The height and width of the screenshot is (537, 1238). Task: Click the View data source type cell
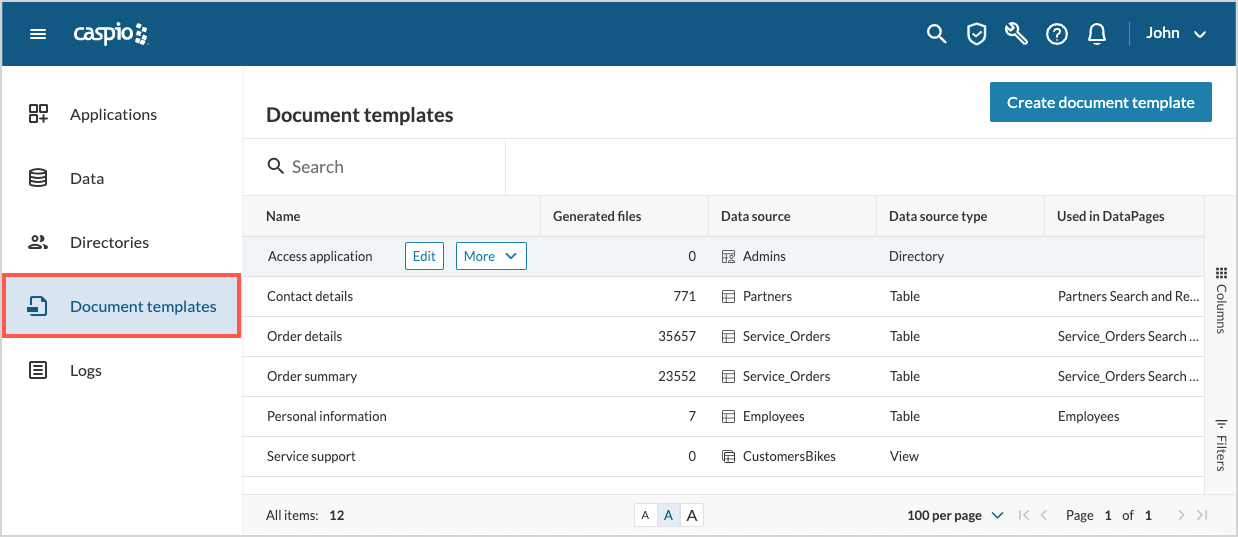(x=904, y=456)
